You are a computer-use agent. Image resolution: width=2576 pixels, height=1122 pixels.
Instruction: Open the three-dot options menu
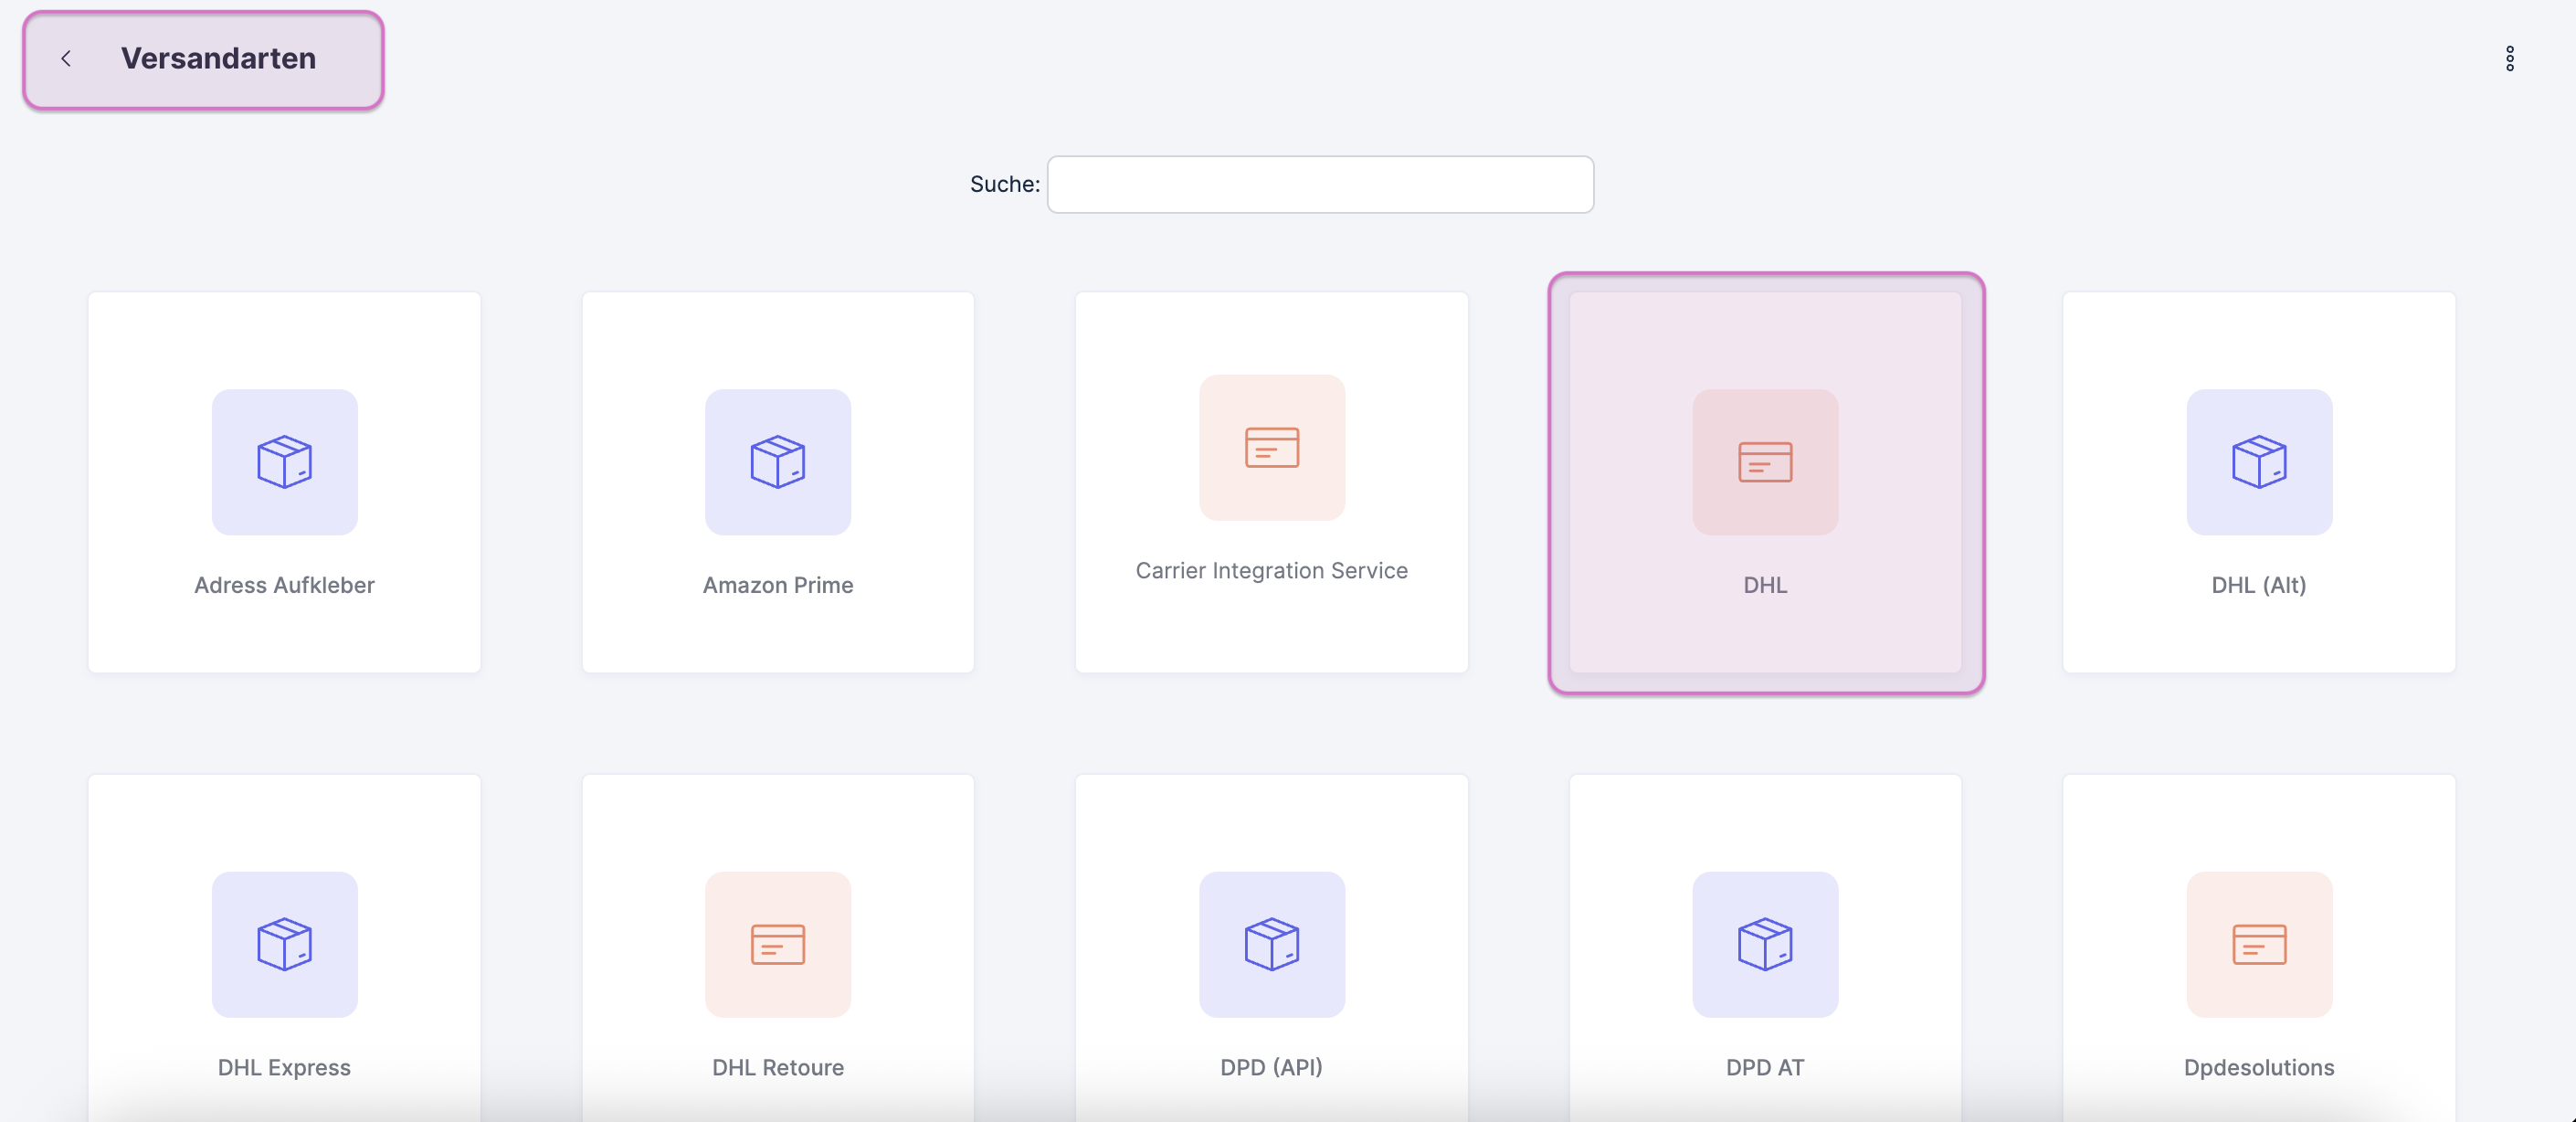click(x=2509, y=59)
